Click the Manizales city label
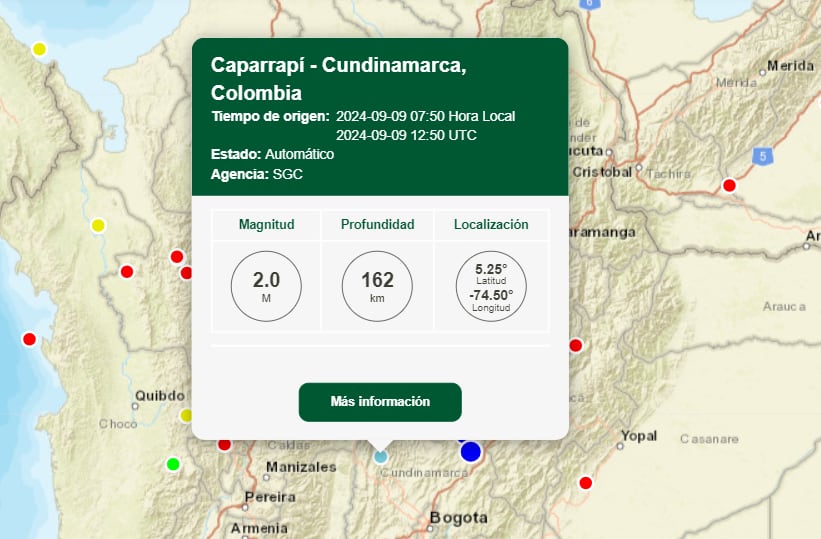821x539 pixels. (x=301, y=467)
